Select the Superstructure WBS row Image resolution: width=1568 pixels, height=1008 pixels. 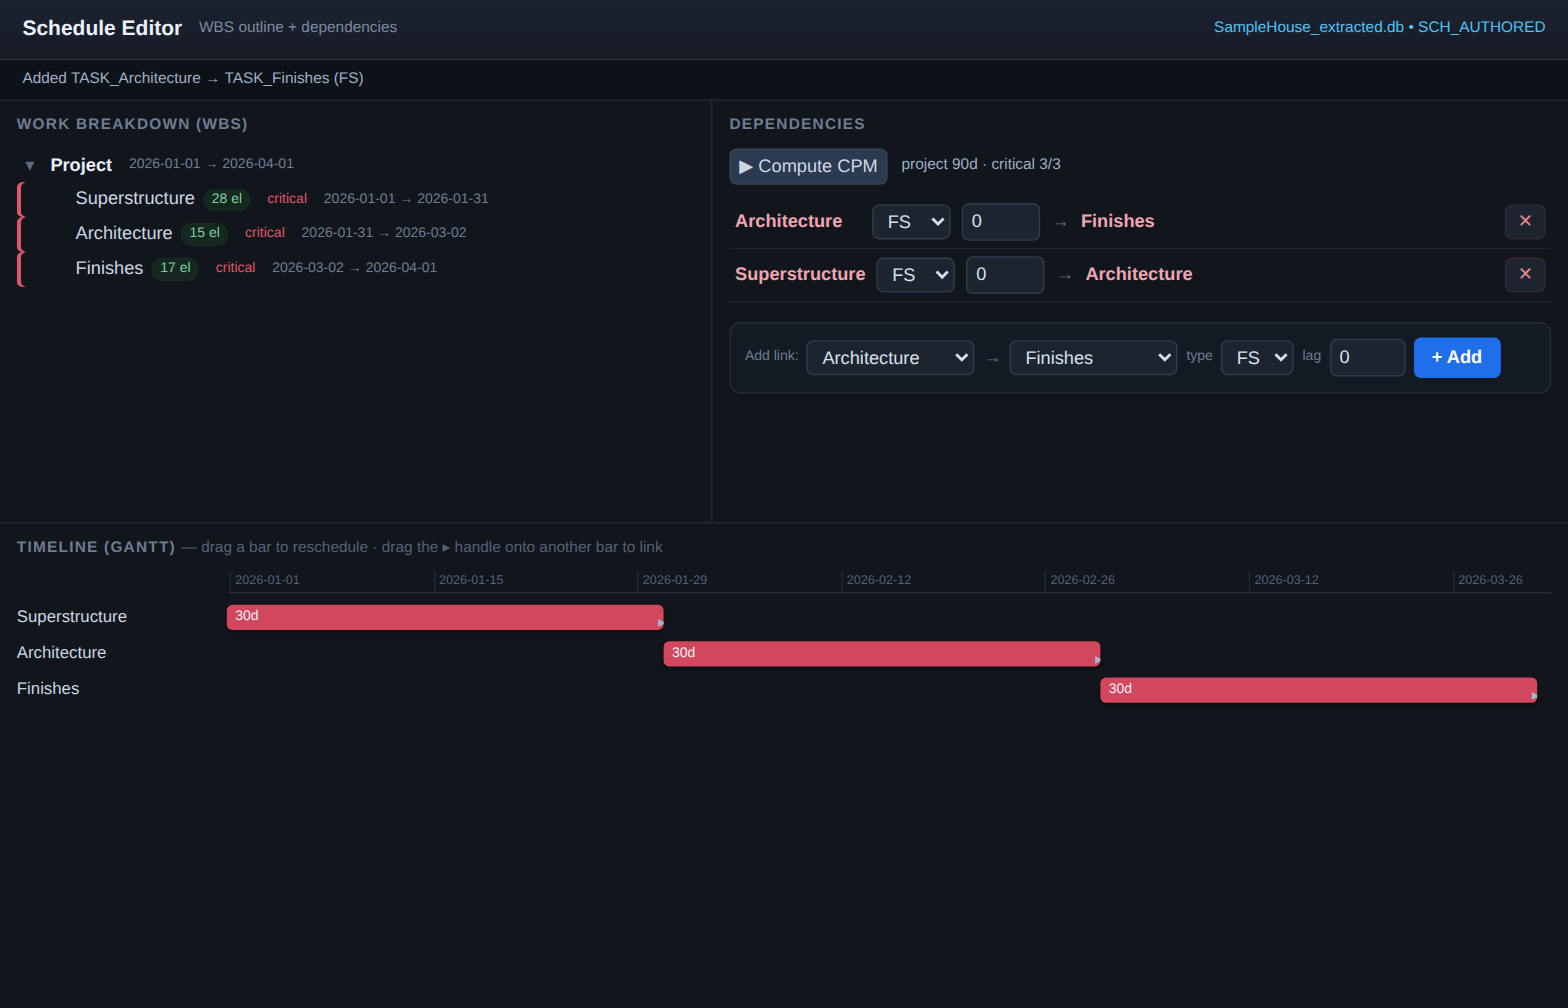coord(356,199)
